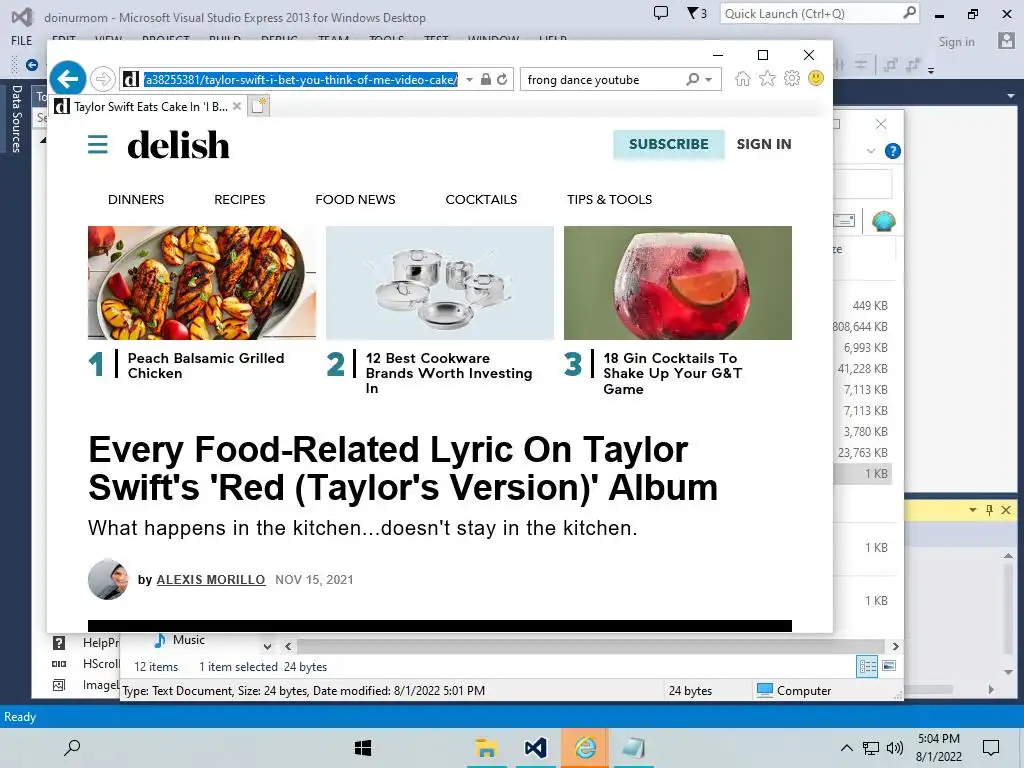Click the blue help question mark icon
This screenshot has width=1024, height=768.
coord(893,151)
